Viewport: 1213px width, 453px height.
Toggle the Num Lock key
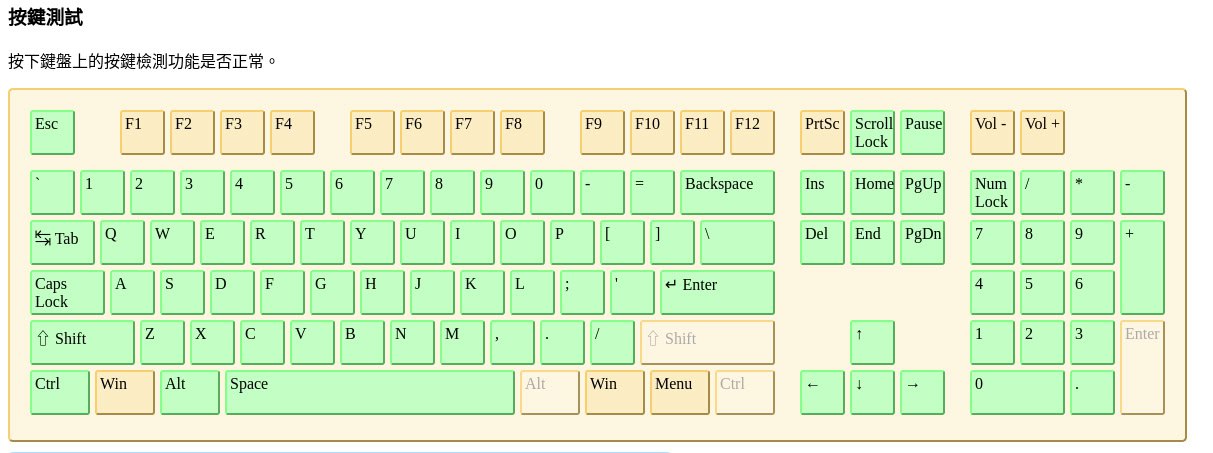992,192
